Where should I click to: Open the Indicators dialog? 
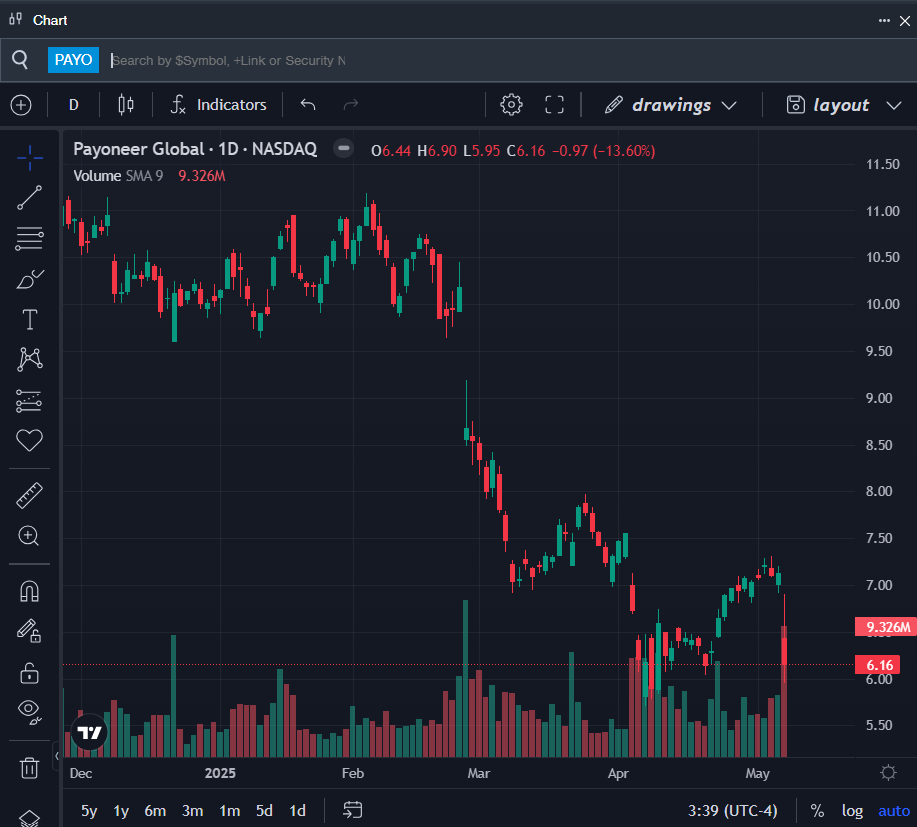219,105
